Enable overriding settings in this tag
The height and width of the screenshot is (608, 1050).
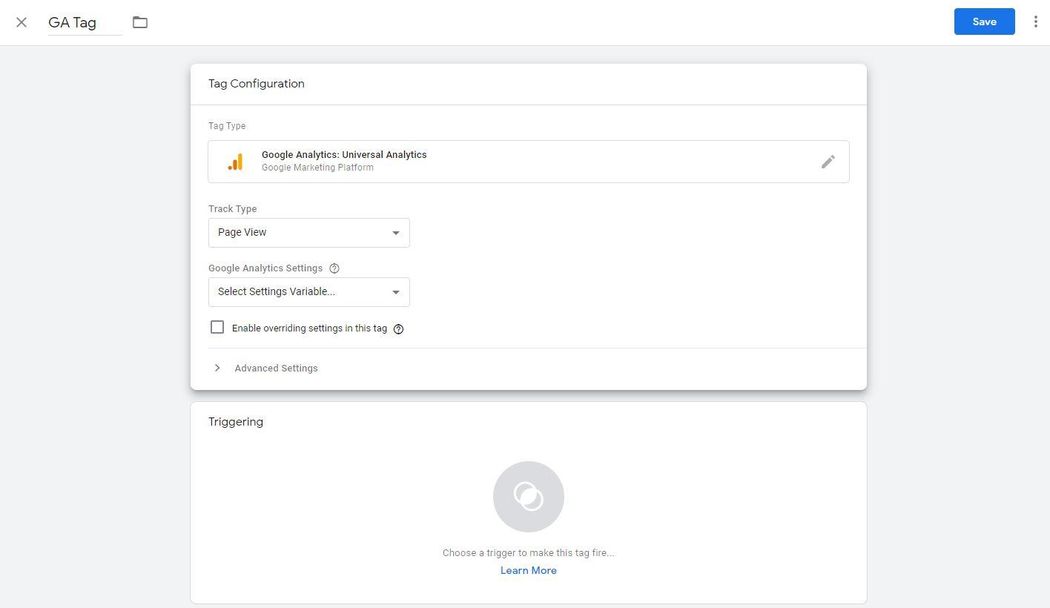[217, 328]
